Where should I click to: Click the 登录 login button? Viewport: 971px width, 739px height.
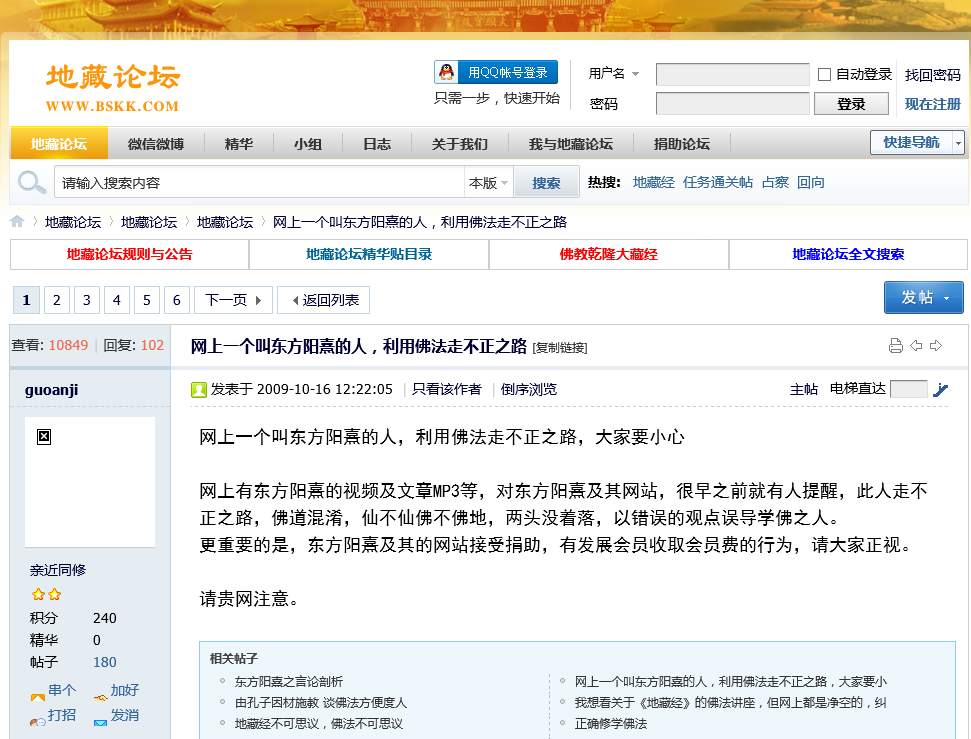[x=851, y=104]
